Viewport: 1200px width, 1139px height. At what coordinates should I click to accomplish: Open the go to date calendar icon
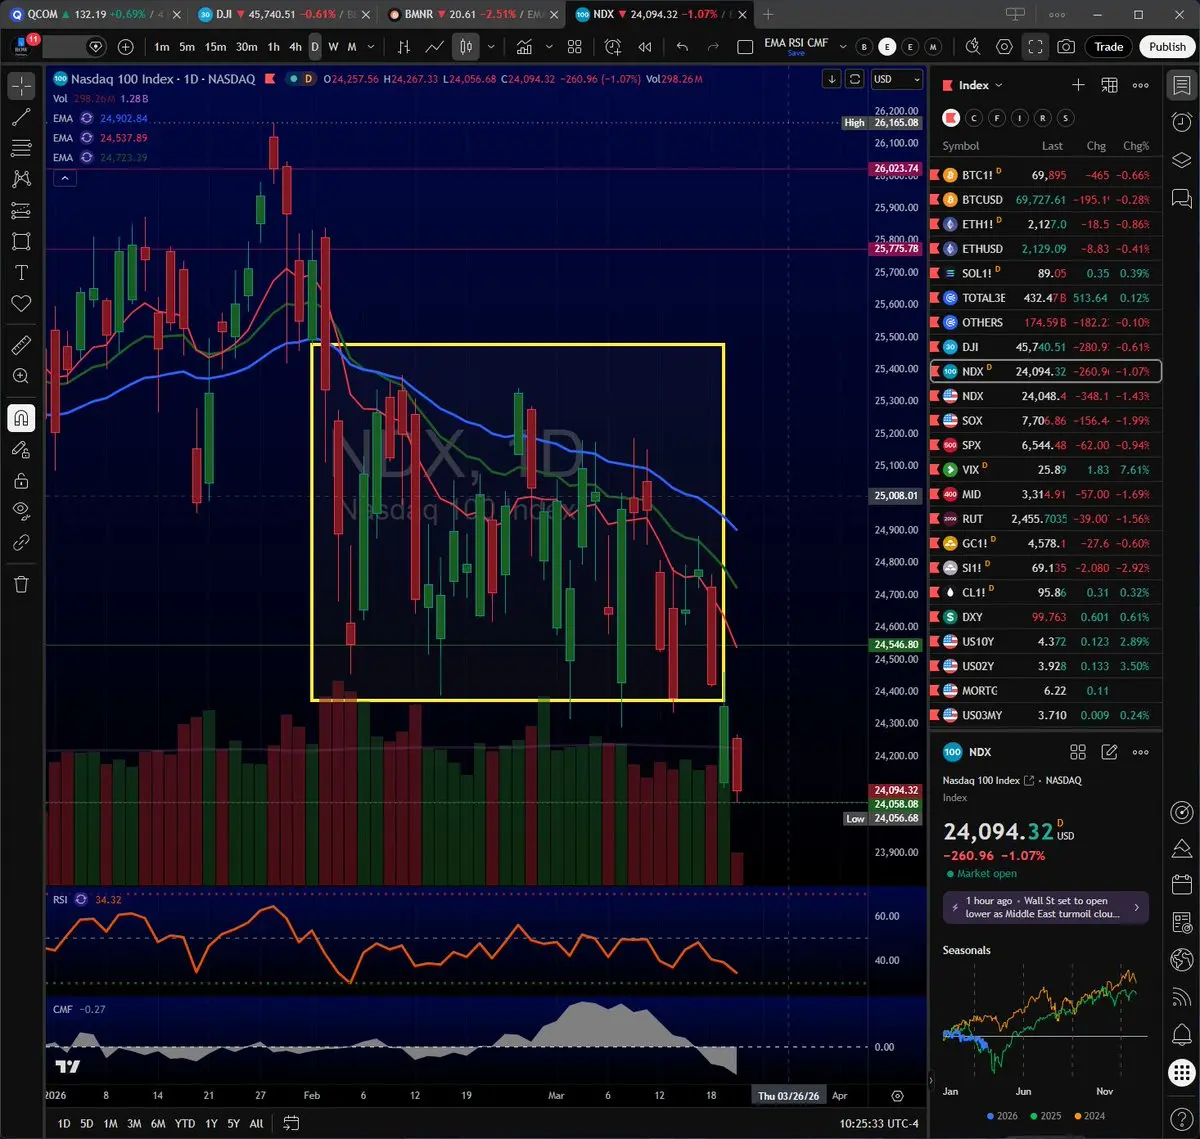pyautogui.click(x=291, y=1123)
